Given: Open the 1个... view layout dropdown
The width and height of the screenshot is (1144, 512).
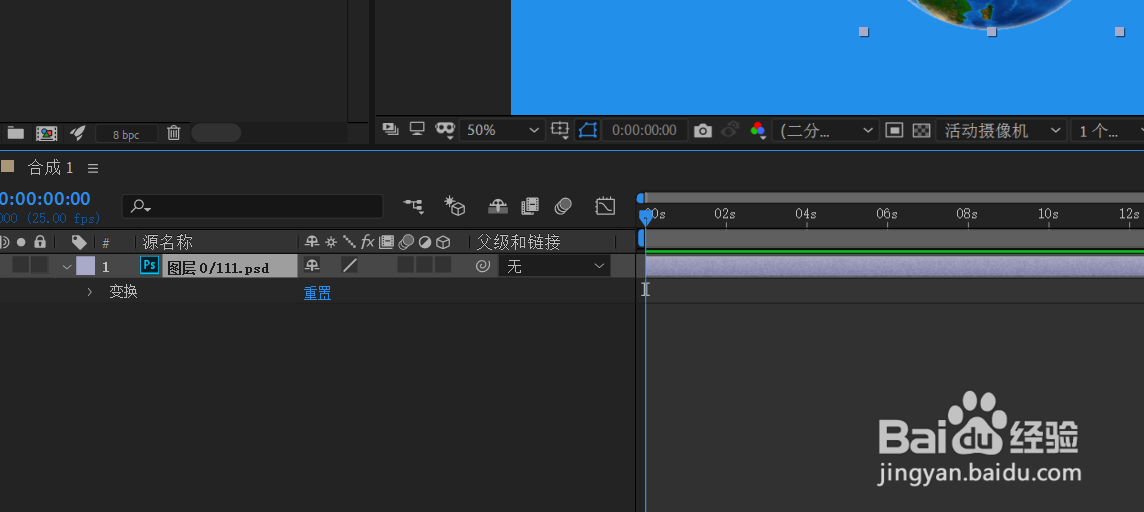Looking at the screenshot, I should click(x=1107, y=131).
